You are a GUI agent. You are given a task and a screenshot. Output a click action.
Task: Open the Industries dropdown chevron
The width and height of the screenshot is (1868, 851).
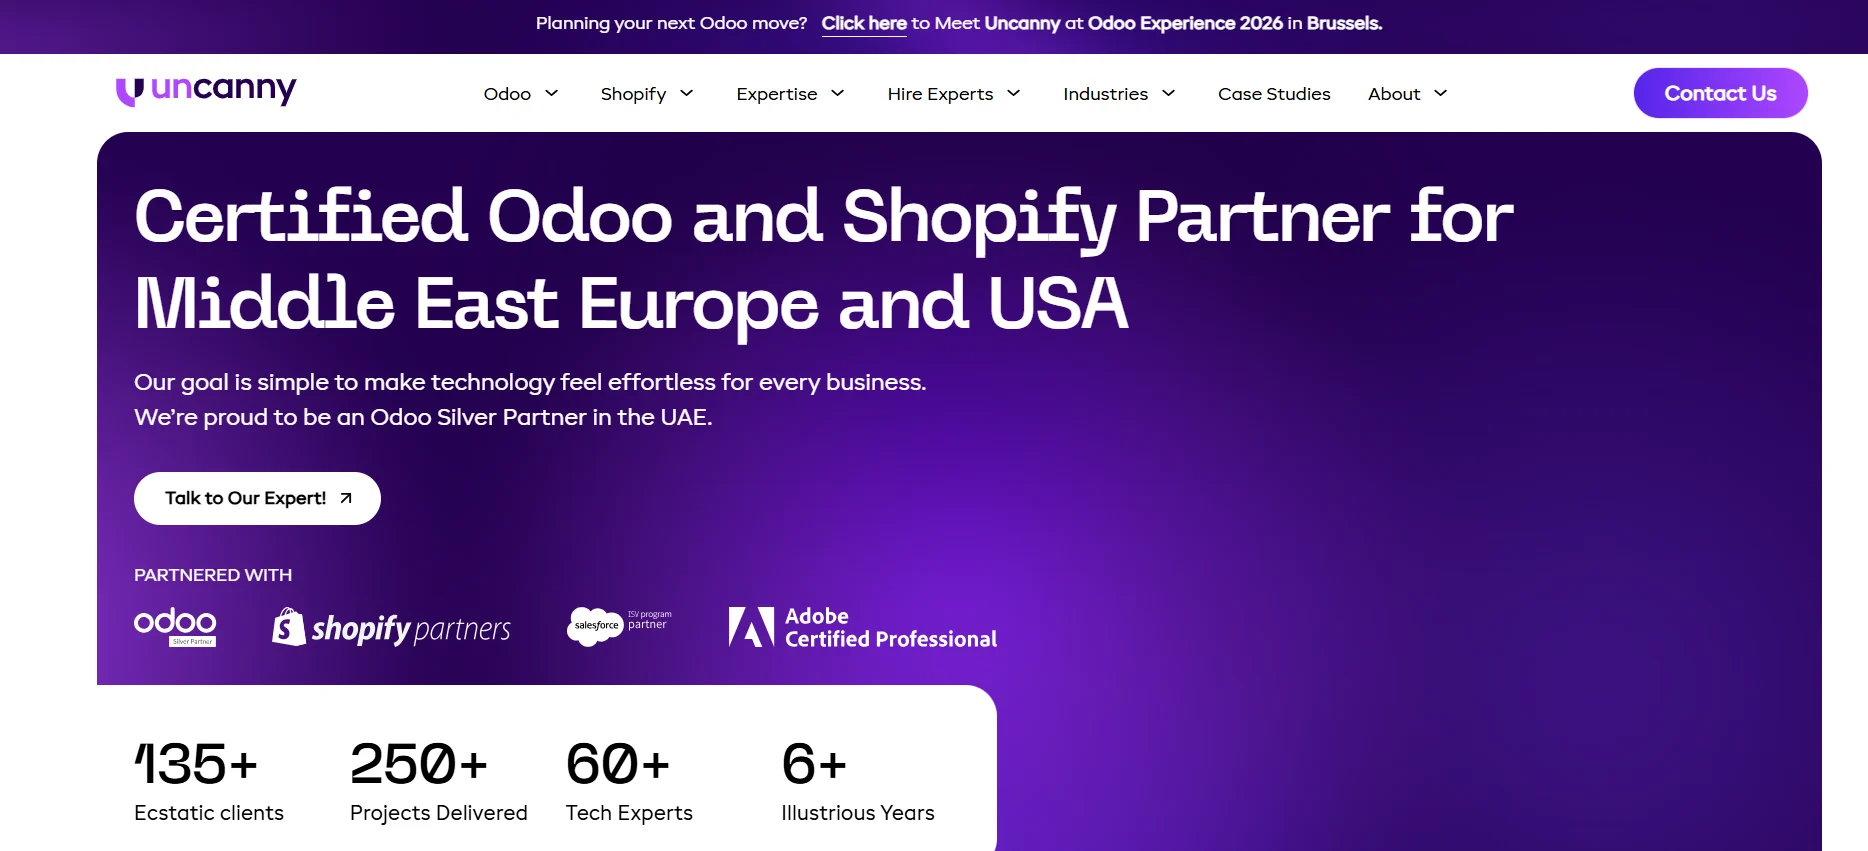pos(1168,93)
